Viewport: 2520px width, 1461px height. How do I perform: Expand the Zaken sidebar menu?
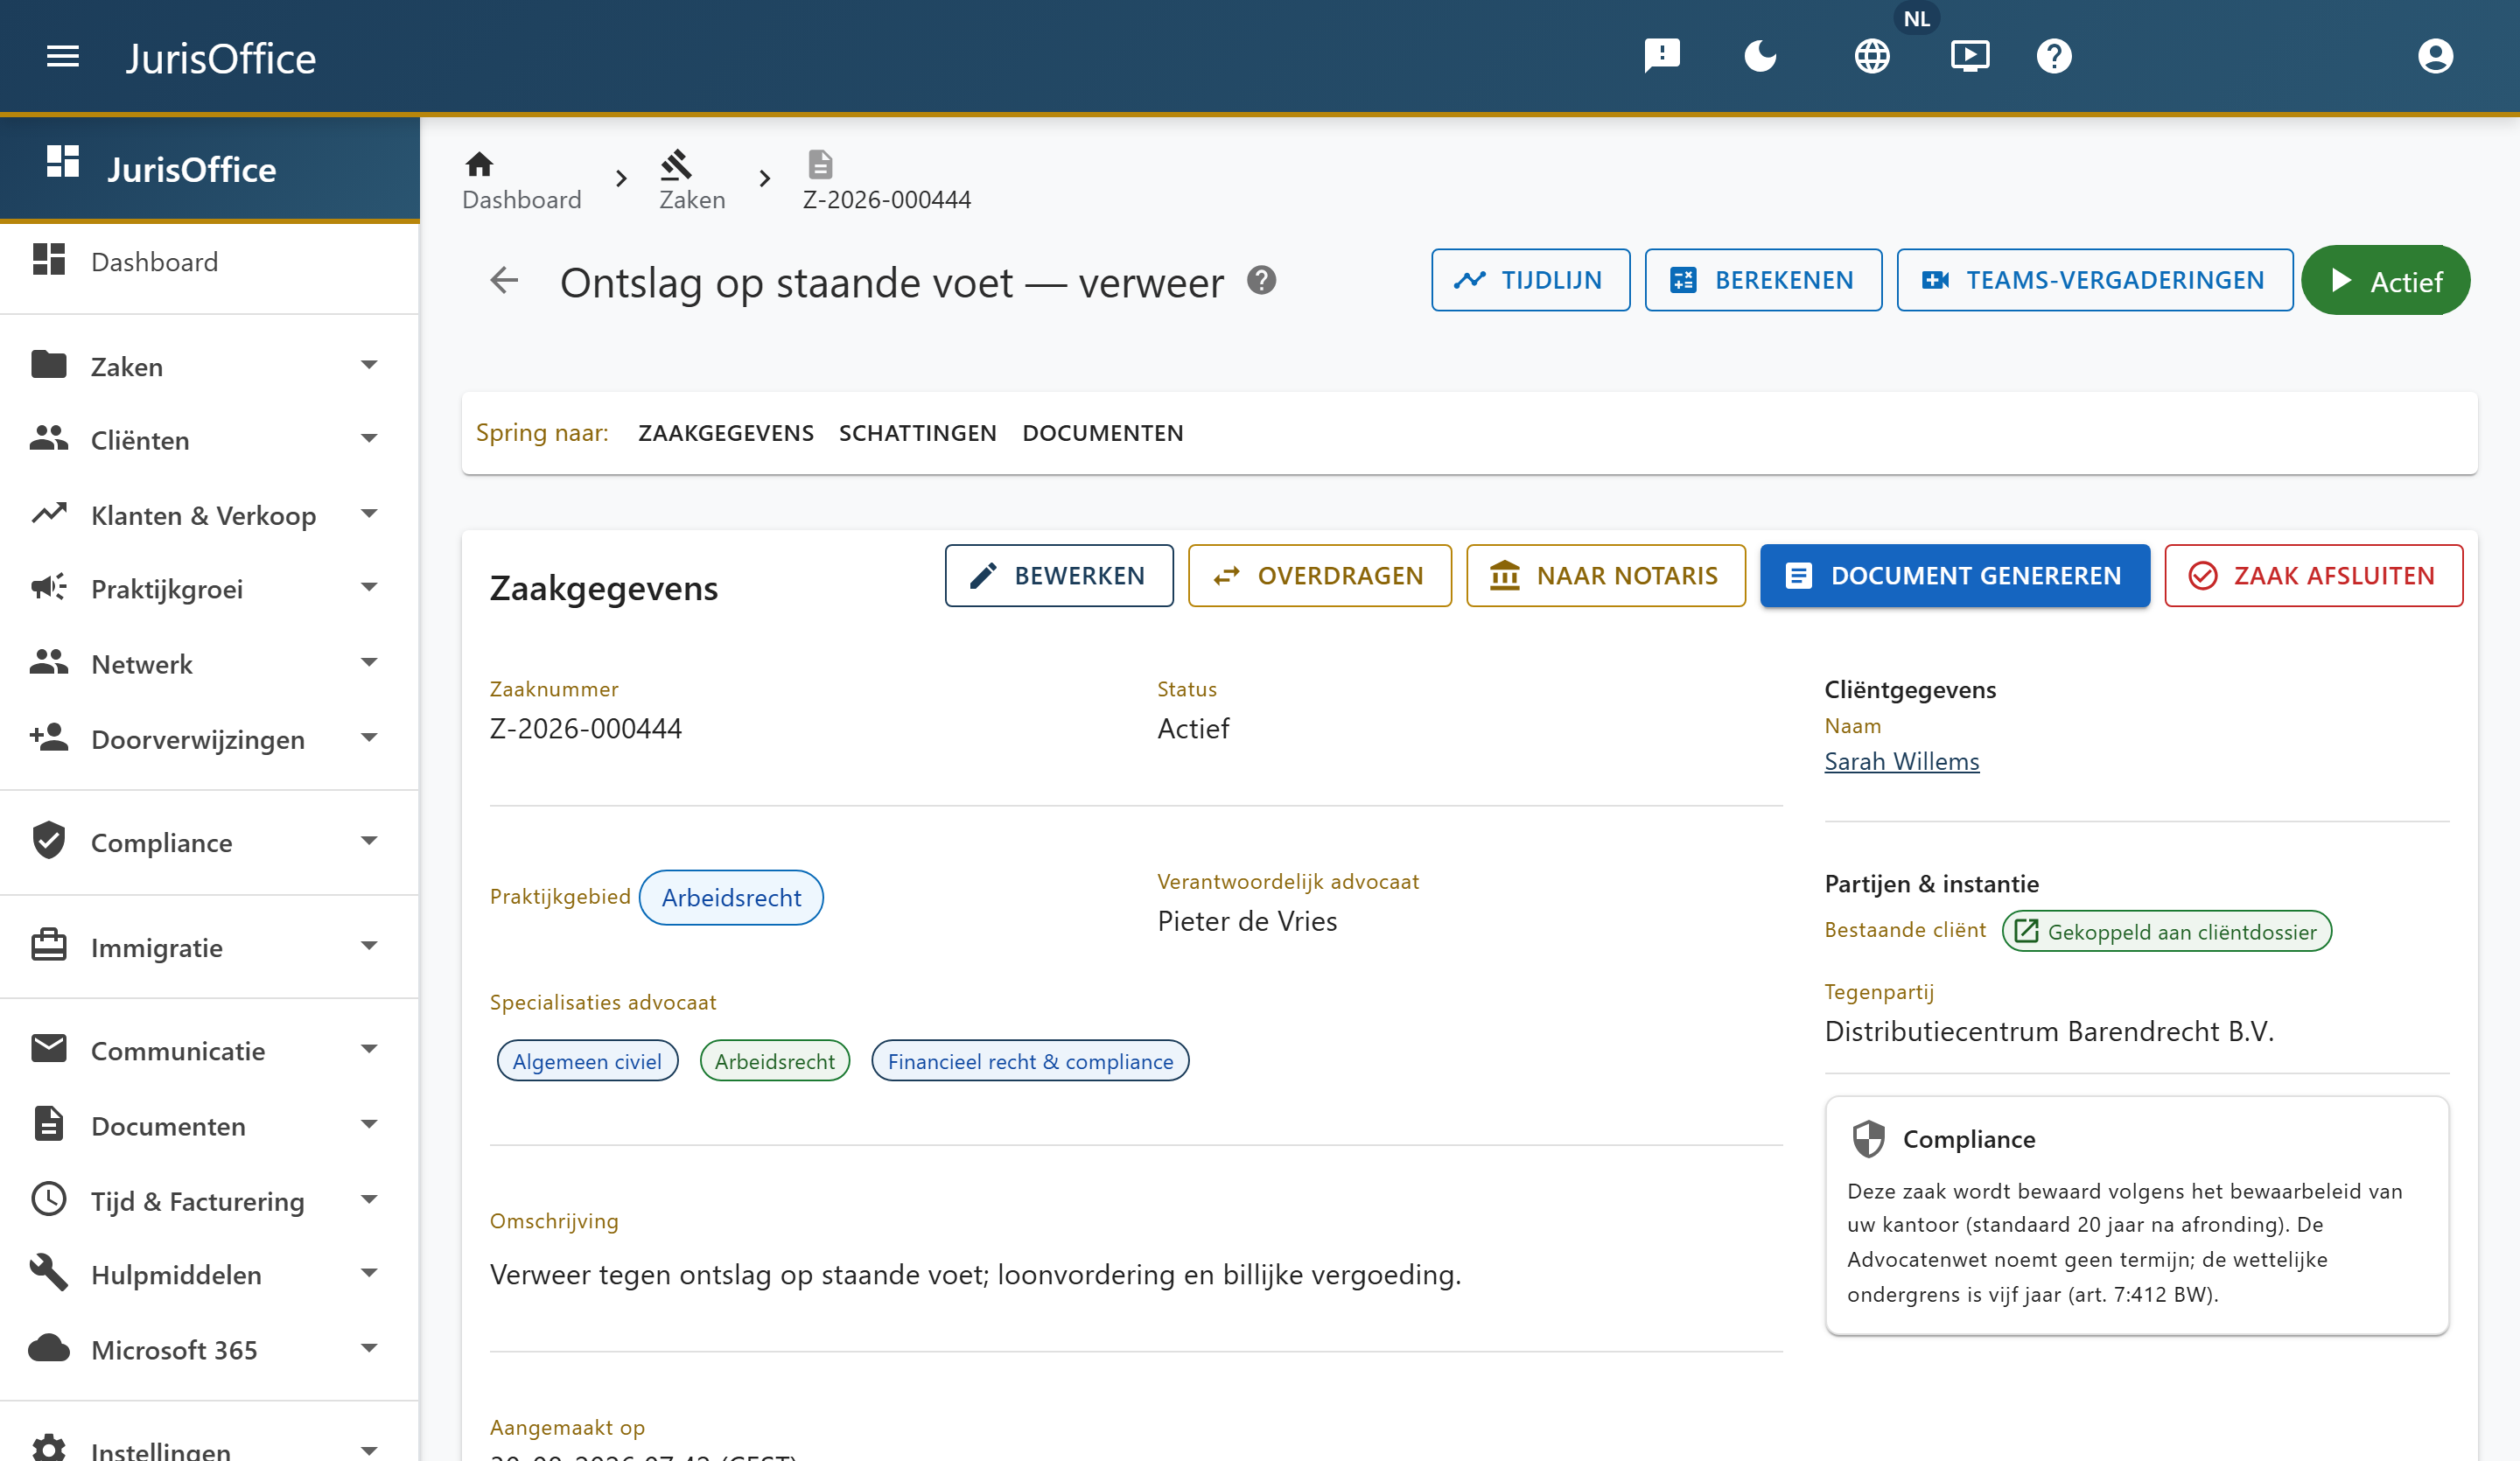click(x=210, y=366)
